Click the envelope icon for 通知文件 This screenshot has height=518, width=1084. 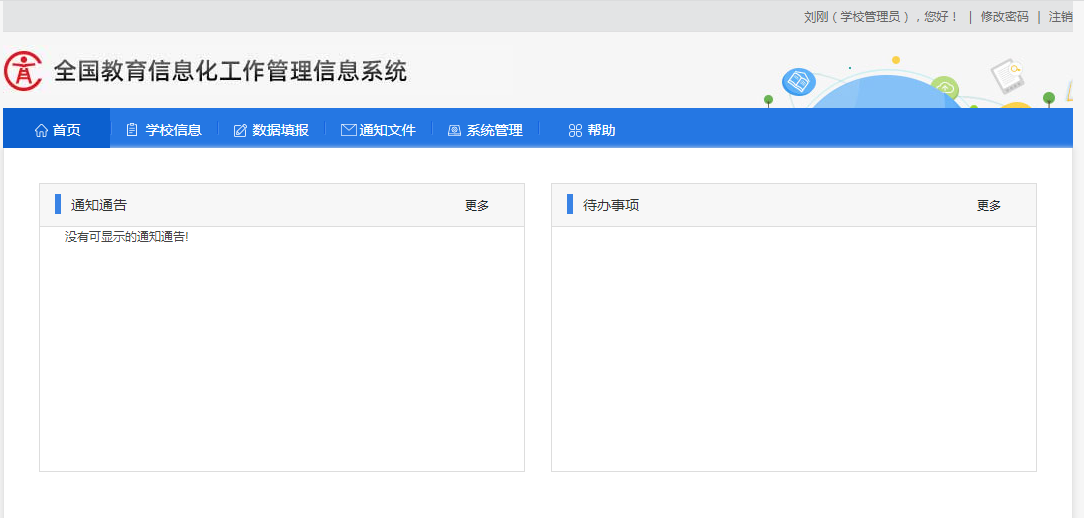pyautogui.click(x=348, y=129)
